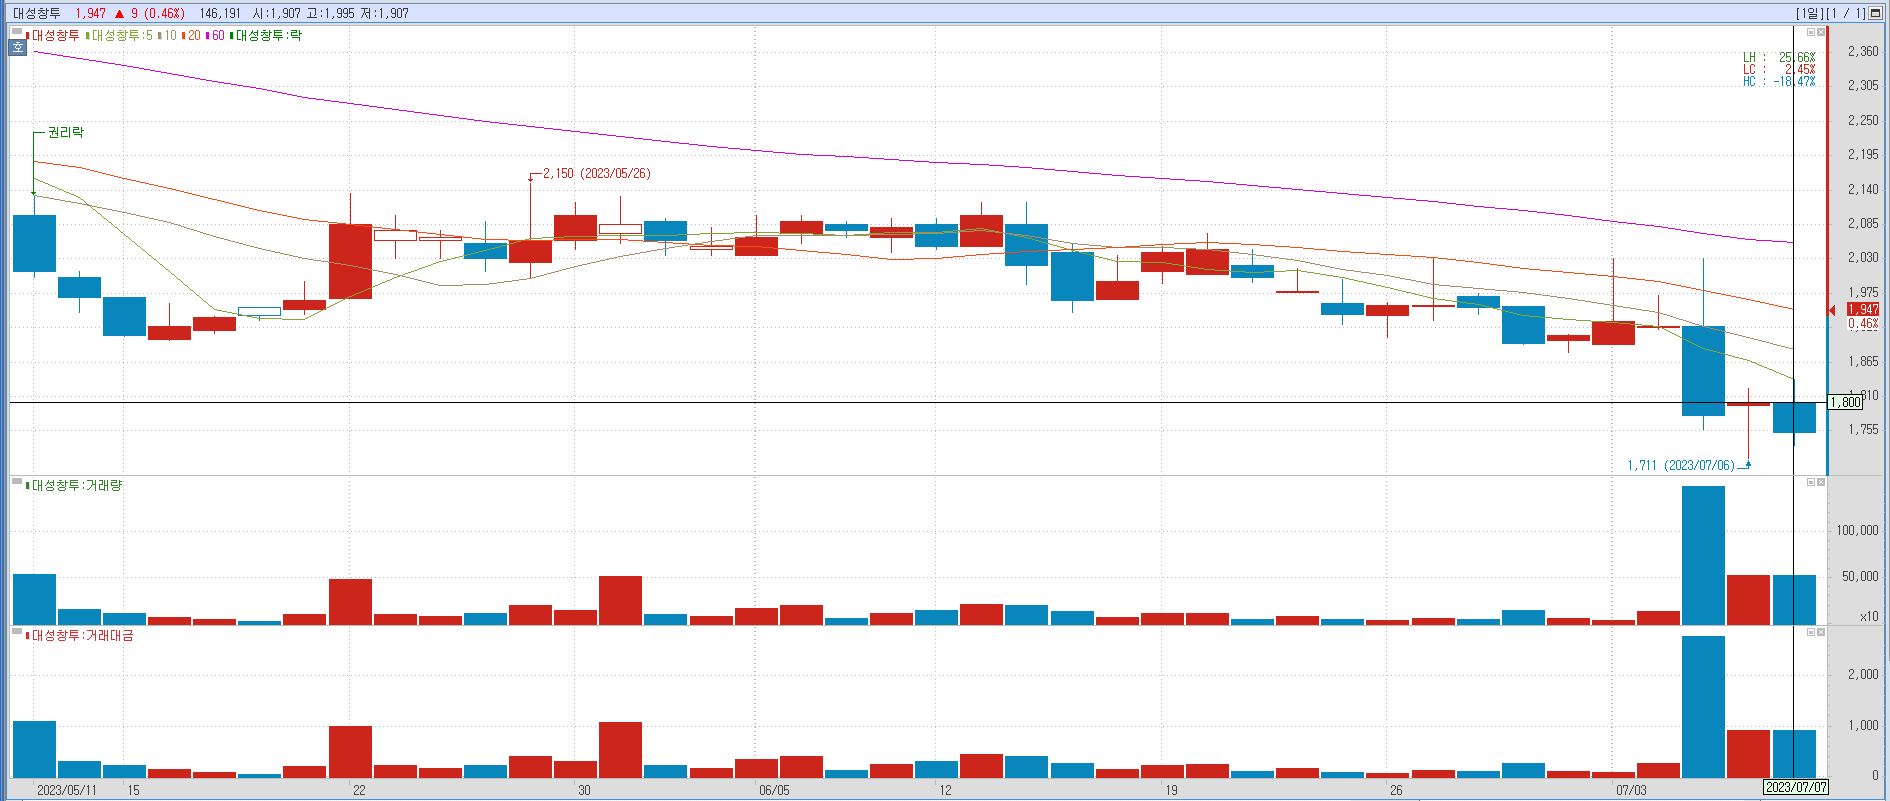Close the price chart pane
This screenshot has width=1890, height=801.
[x=1821, y=32]
